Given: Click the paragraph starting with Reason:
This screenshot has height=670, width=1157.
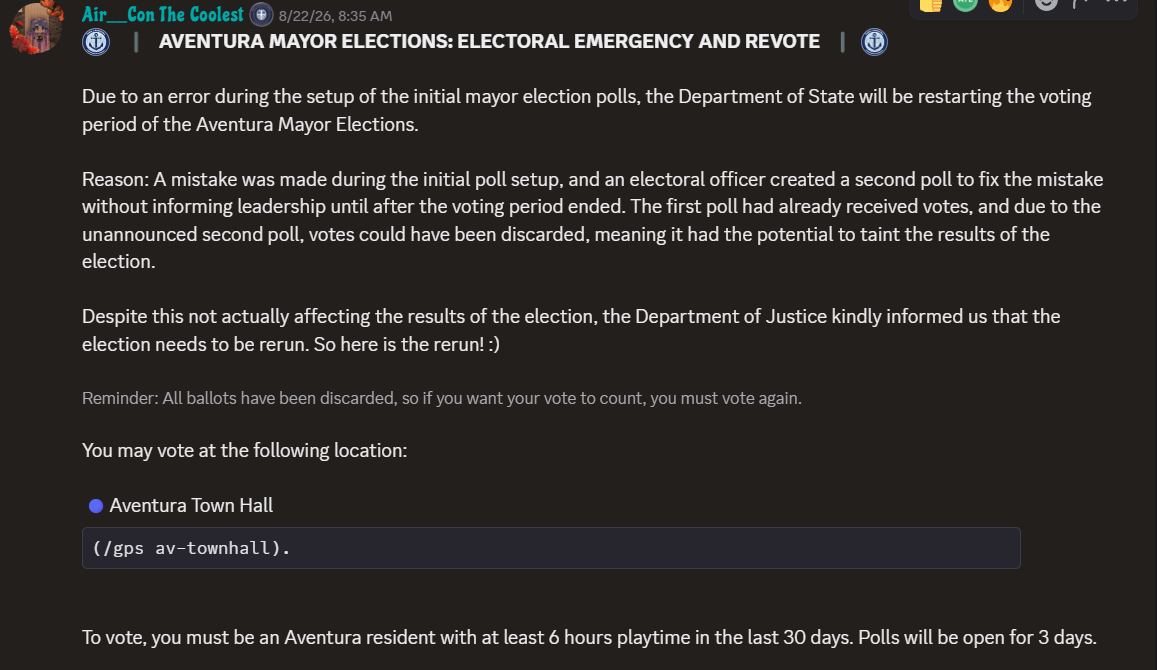Looking at the screenshot, I should [x=593, y=221].
